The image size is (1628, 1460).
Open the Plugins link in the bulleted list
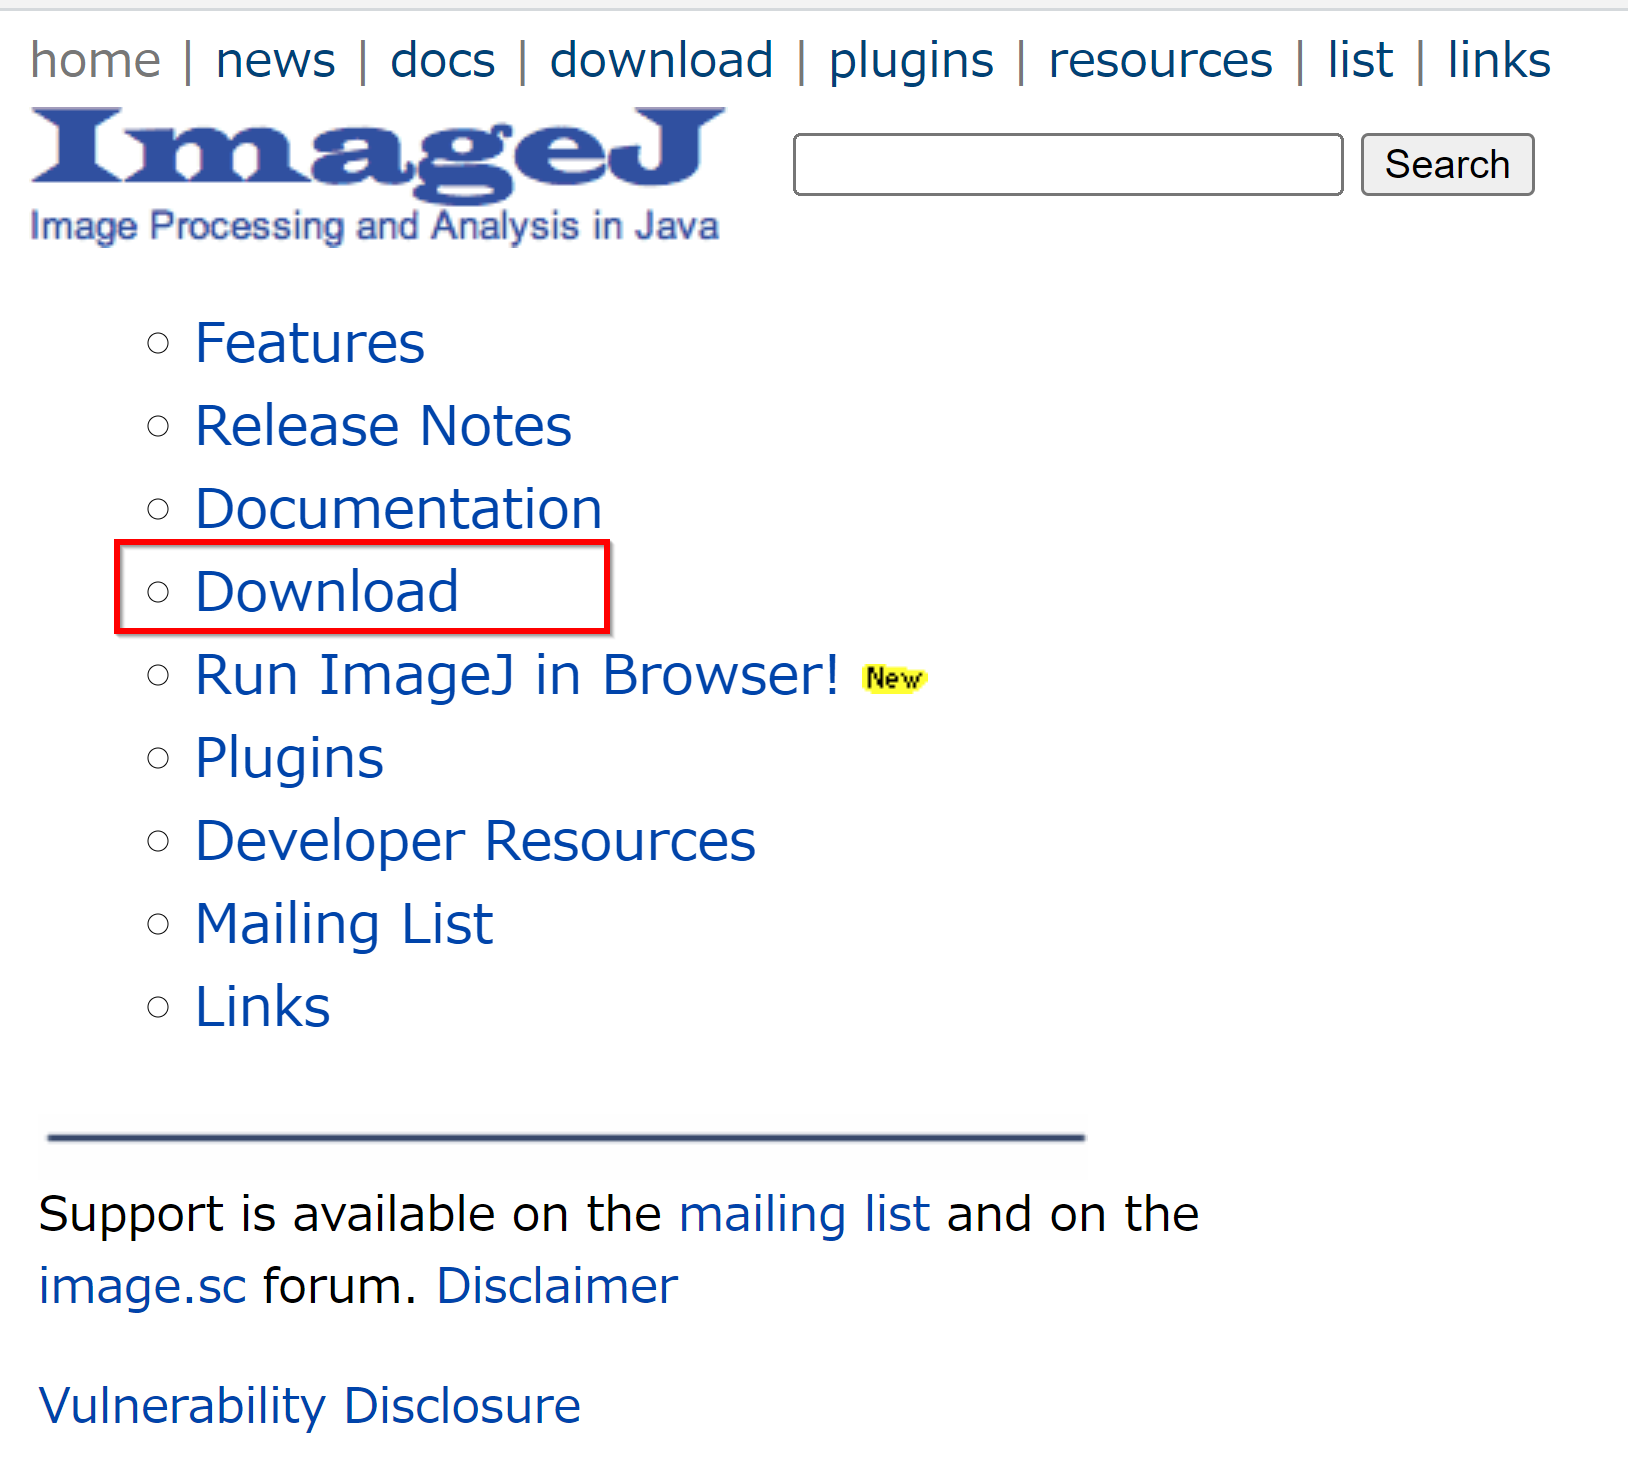point(290,758)
